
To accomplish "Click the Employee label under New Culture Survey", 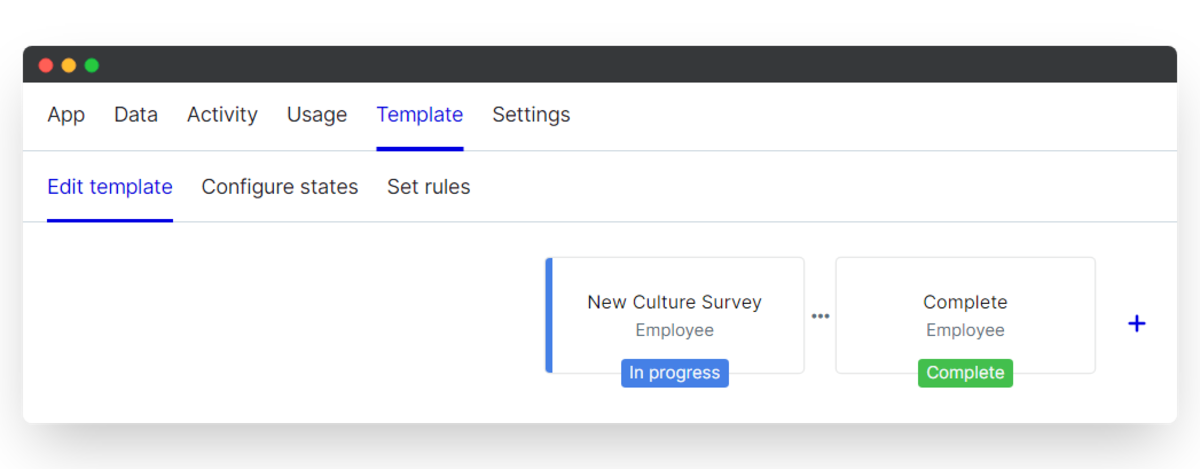I will (675, 330).
